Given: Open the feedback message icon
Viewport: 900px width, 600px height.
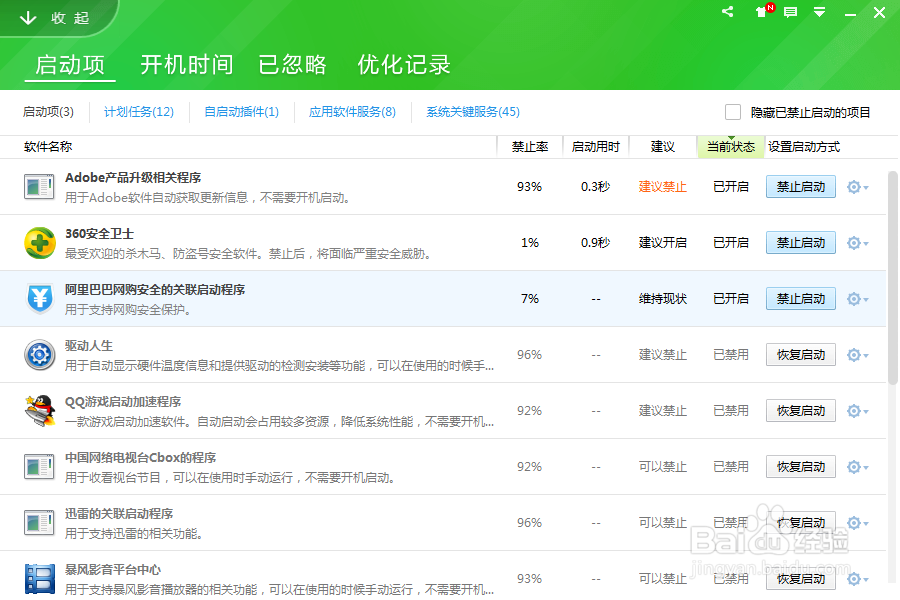Looking at the screenshot, I should coord(790,12).
